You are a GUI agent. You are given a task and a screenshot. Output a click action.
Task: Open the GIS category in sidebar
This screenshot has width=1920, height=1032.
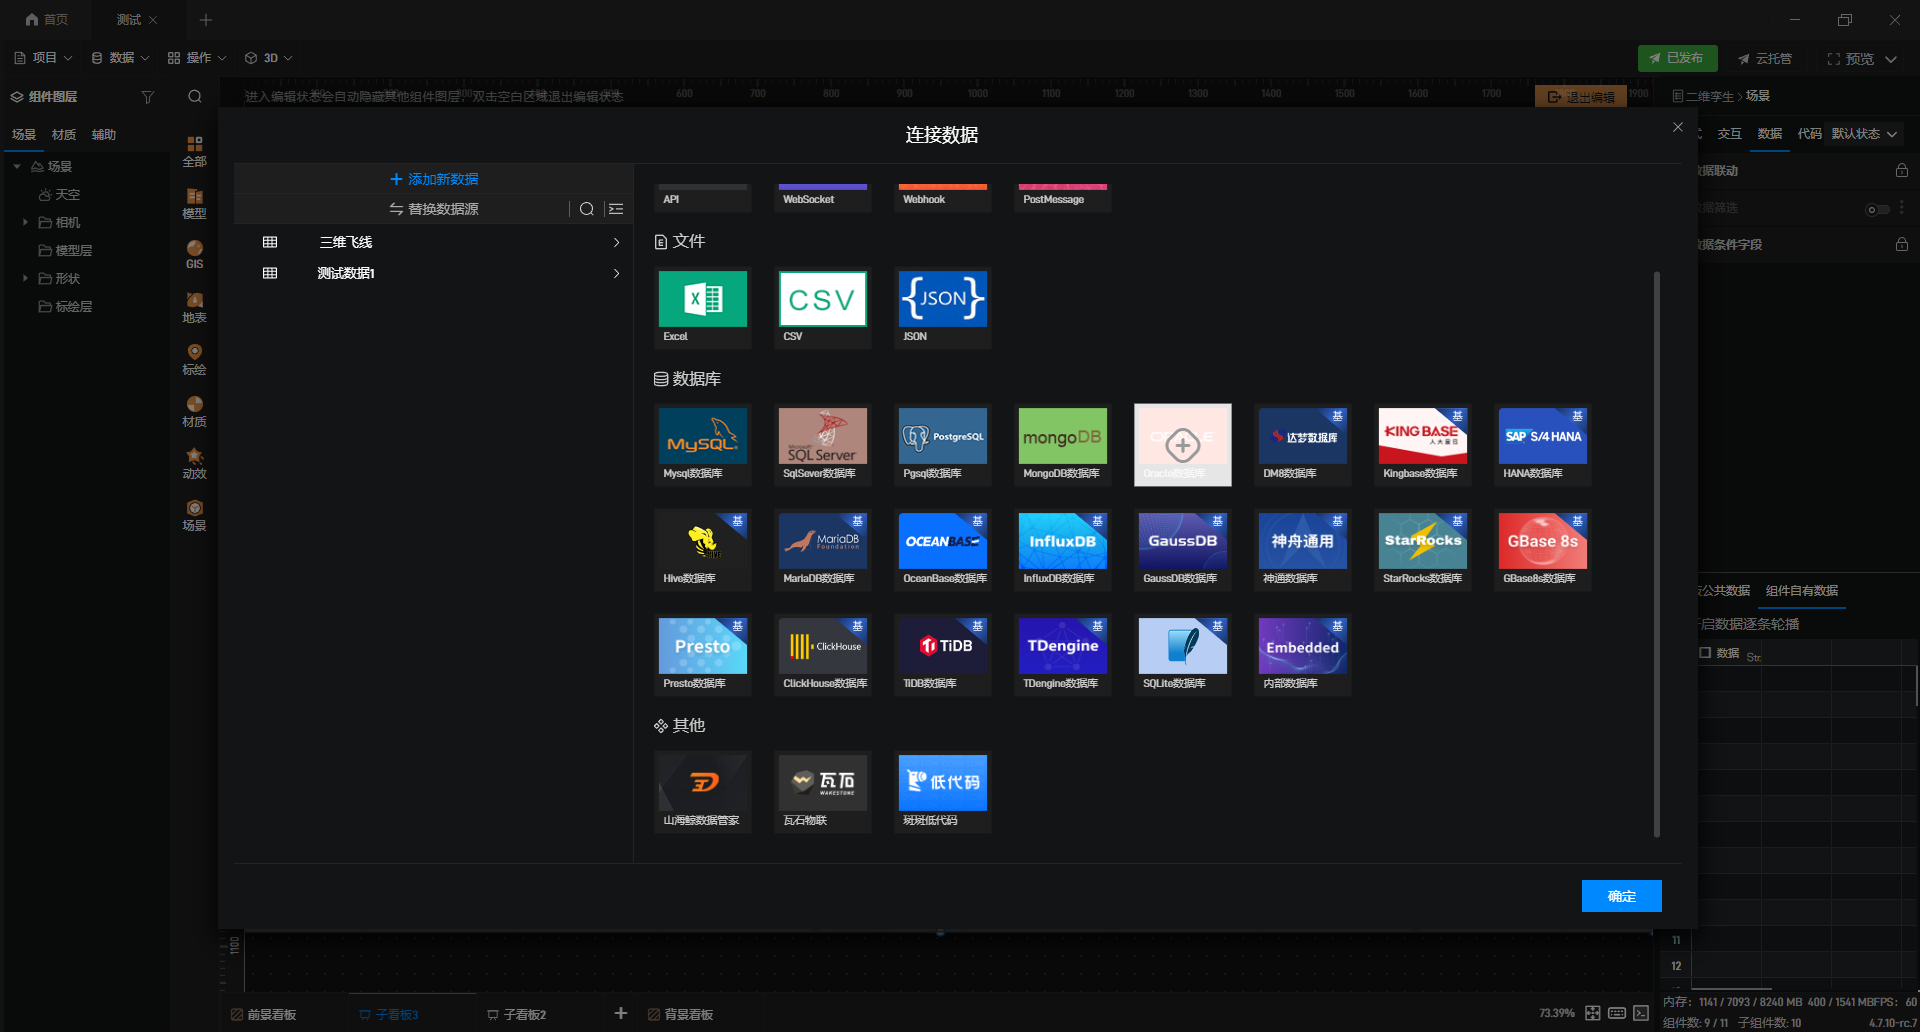point(194,254)
